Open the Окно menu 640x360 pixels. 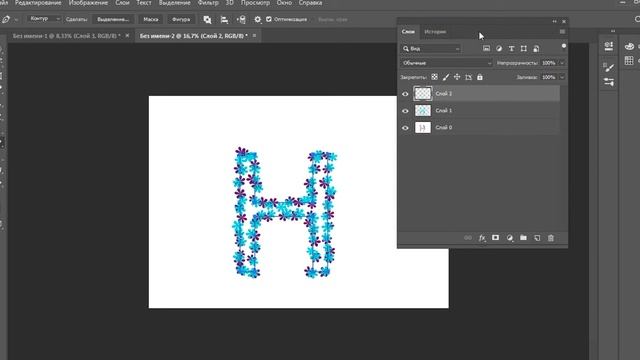(284, 3)
